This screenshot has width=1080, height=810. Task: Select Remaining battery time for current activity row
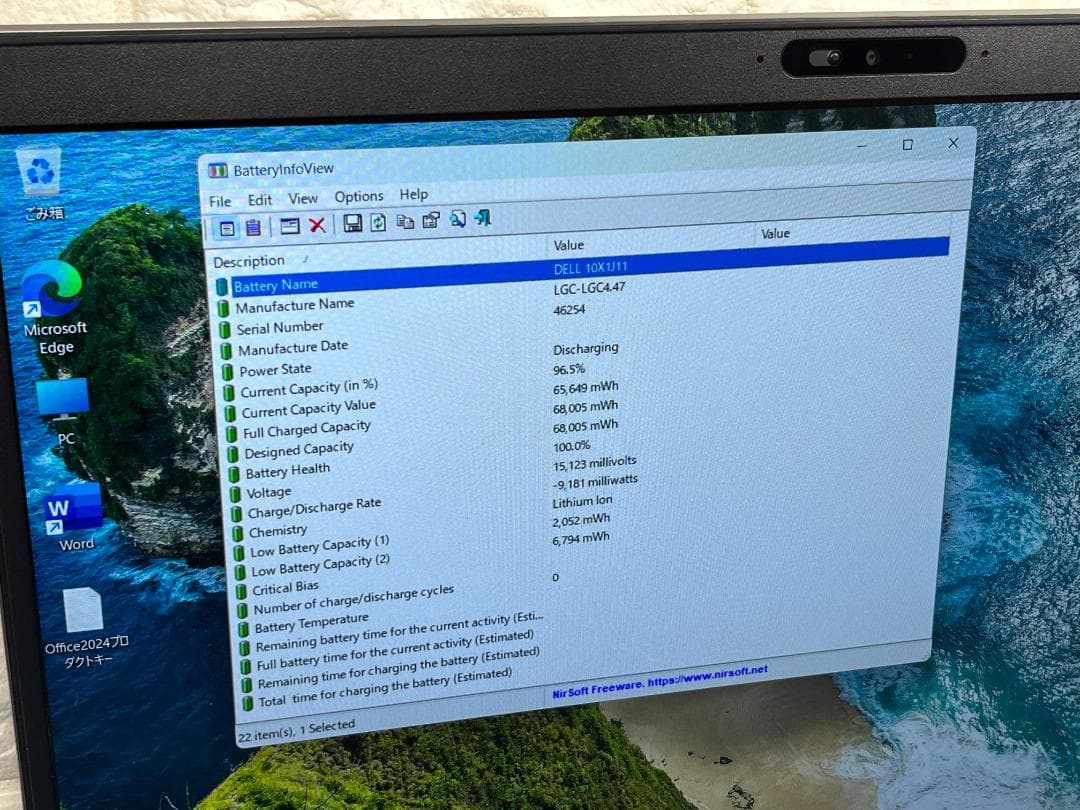[399, 633]
